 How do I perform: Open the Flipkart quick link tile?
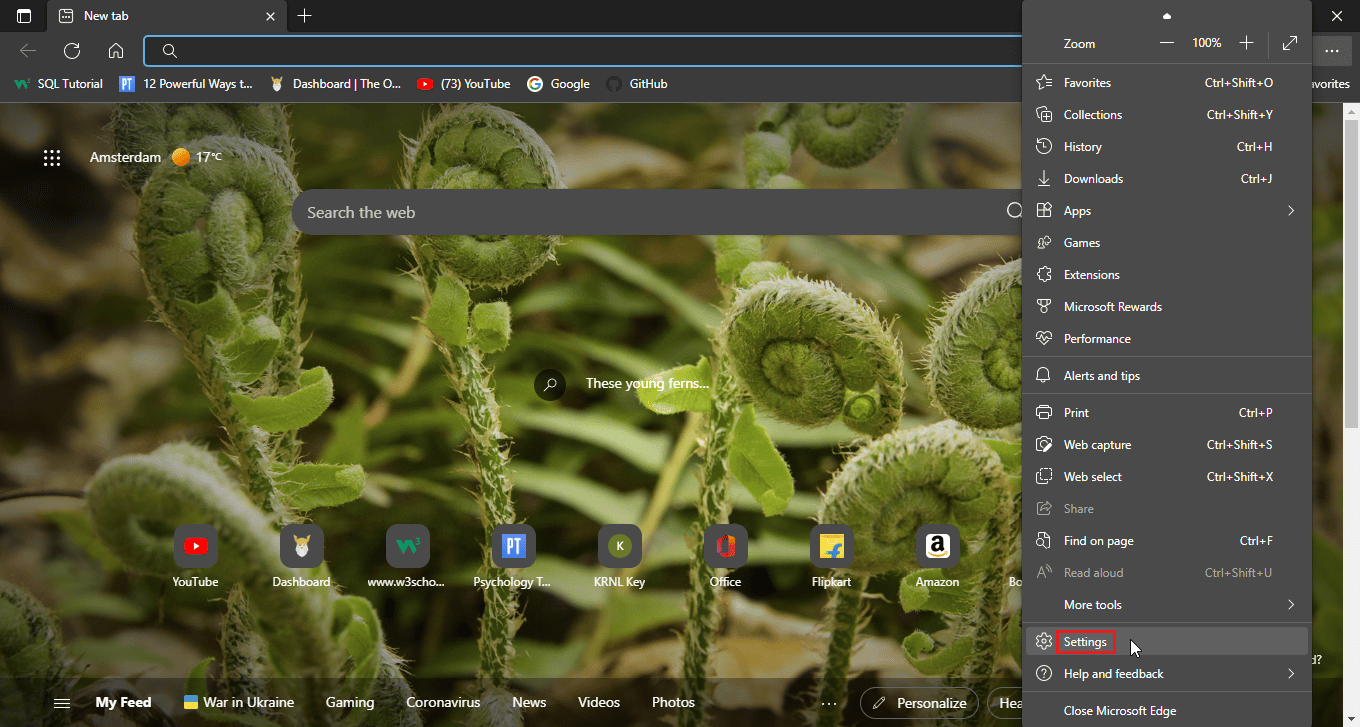(x=832, y=547)
